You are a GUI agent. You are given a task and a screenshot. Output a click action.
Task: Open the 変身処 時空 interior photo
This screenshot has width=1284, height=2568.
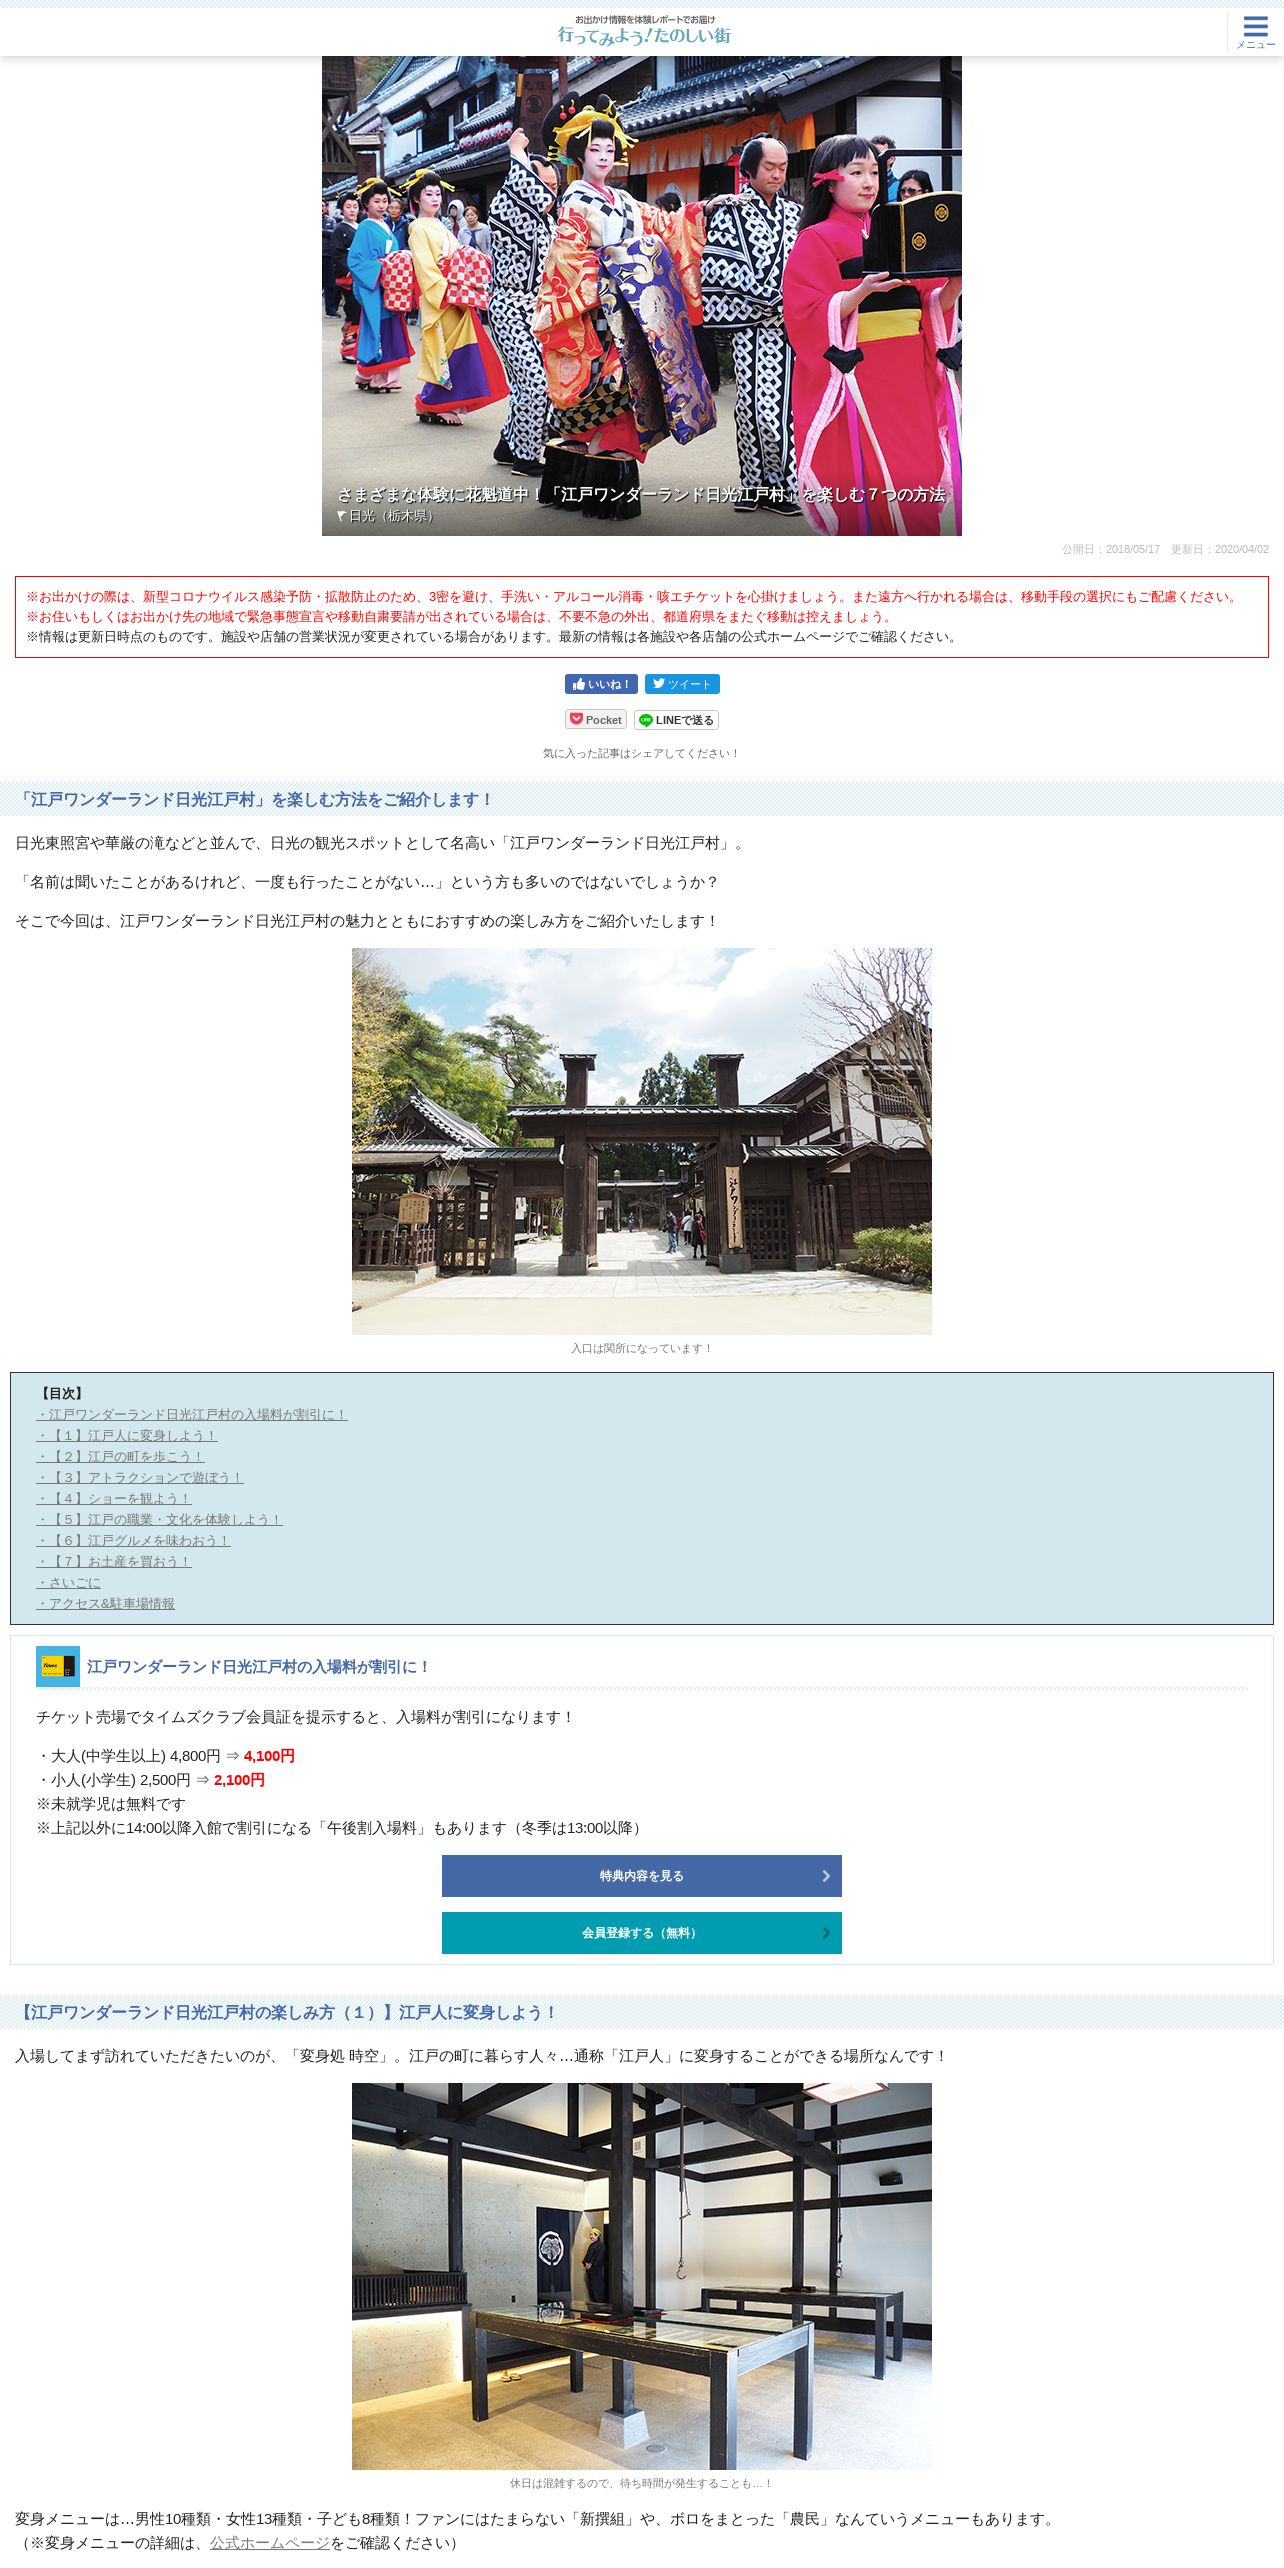point(642,2276)
